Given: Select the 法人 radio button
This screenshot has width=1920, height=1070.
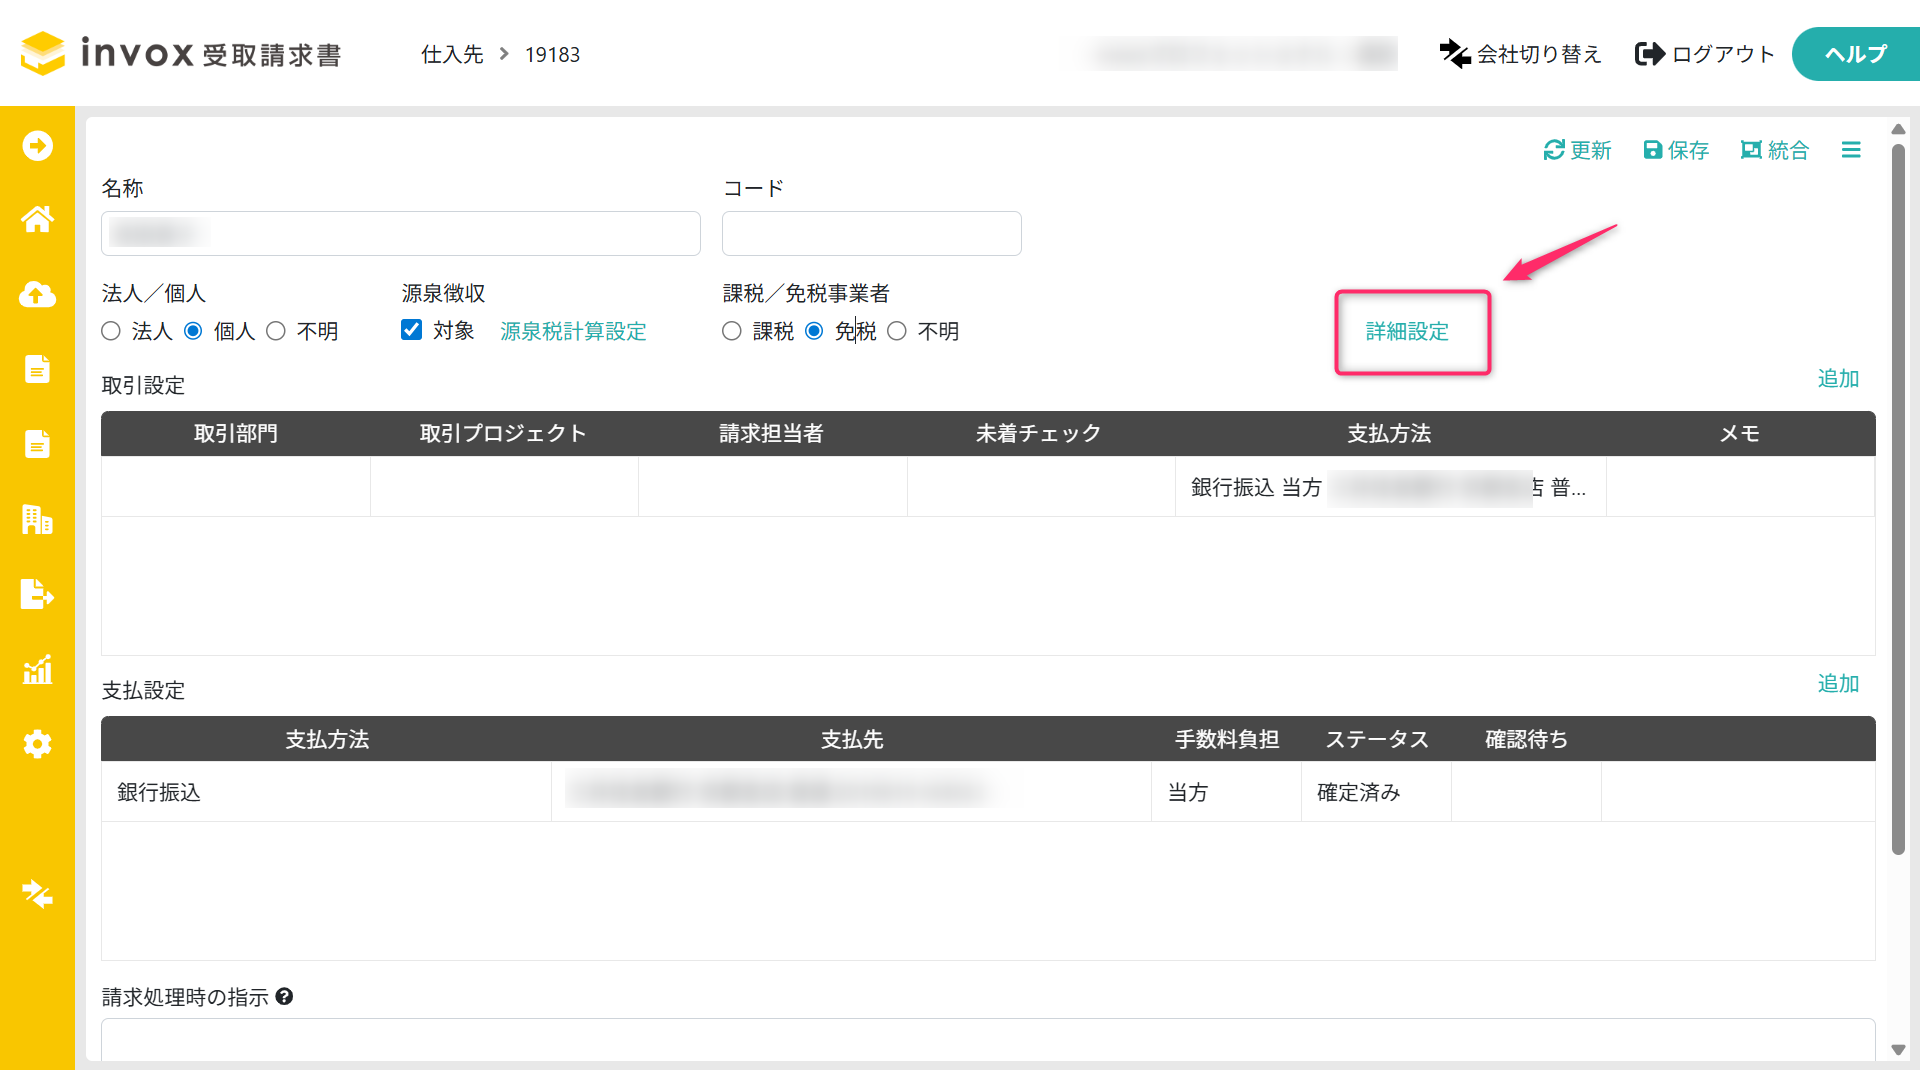Looking at the screenshot, I should pyautogui.click(x=111, y=331).
